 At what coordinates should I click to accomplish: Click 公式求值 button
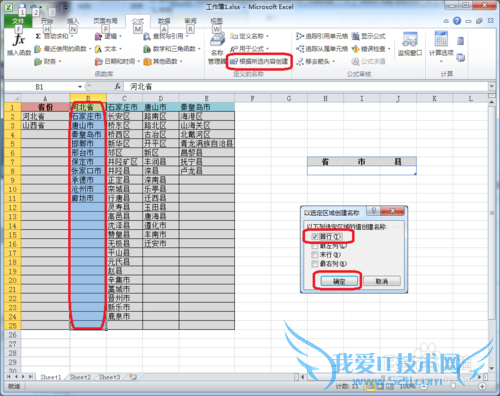368,61
